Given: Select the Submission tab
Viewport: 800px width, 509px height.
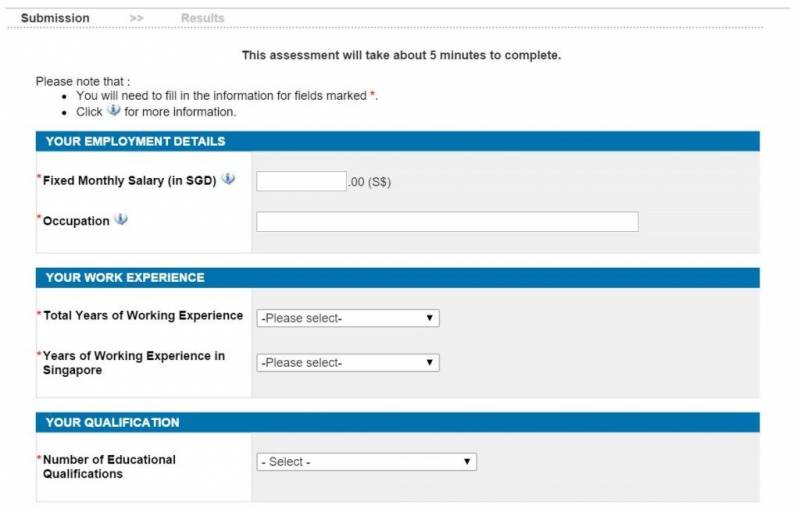Looking at the screenshot, I should point(55,18).
